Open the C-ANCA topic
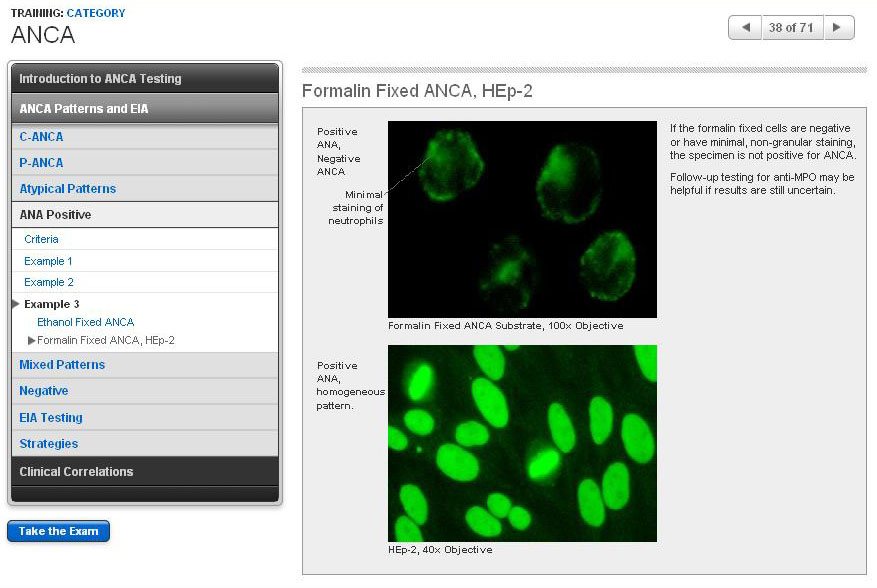Viewport: 877px width, 588px height. pyautogui.click(x=41, y=137)
